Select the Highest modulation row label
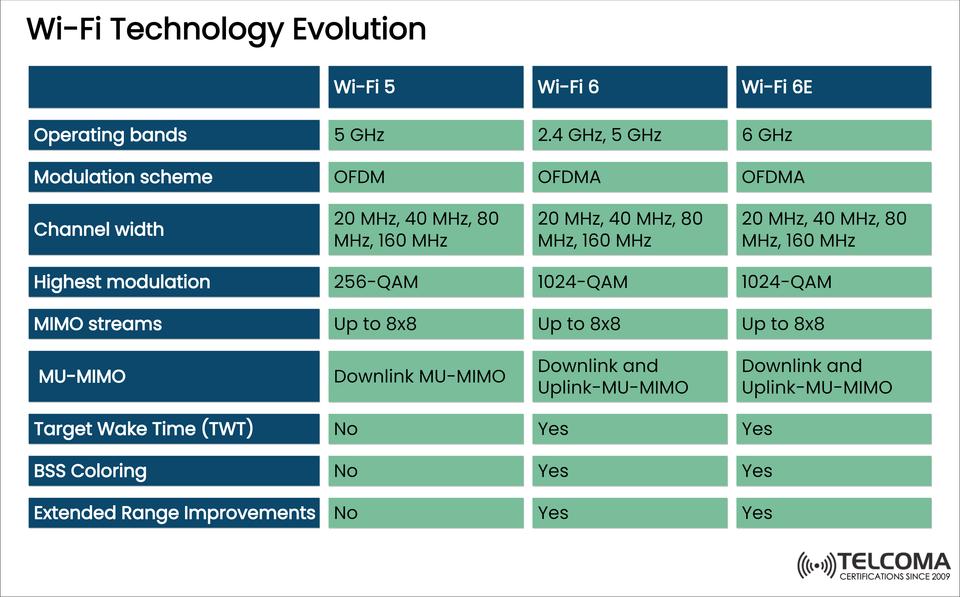960x597 pixels. [174, 282]
